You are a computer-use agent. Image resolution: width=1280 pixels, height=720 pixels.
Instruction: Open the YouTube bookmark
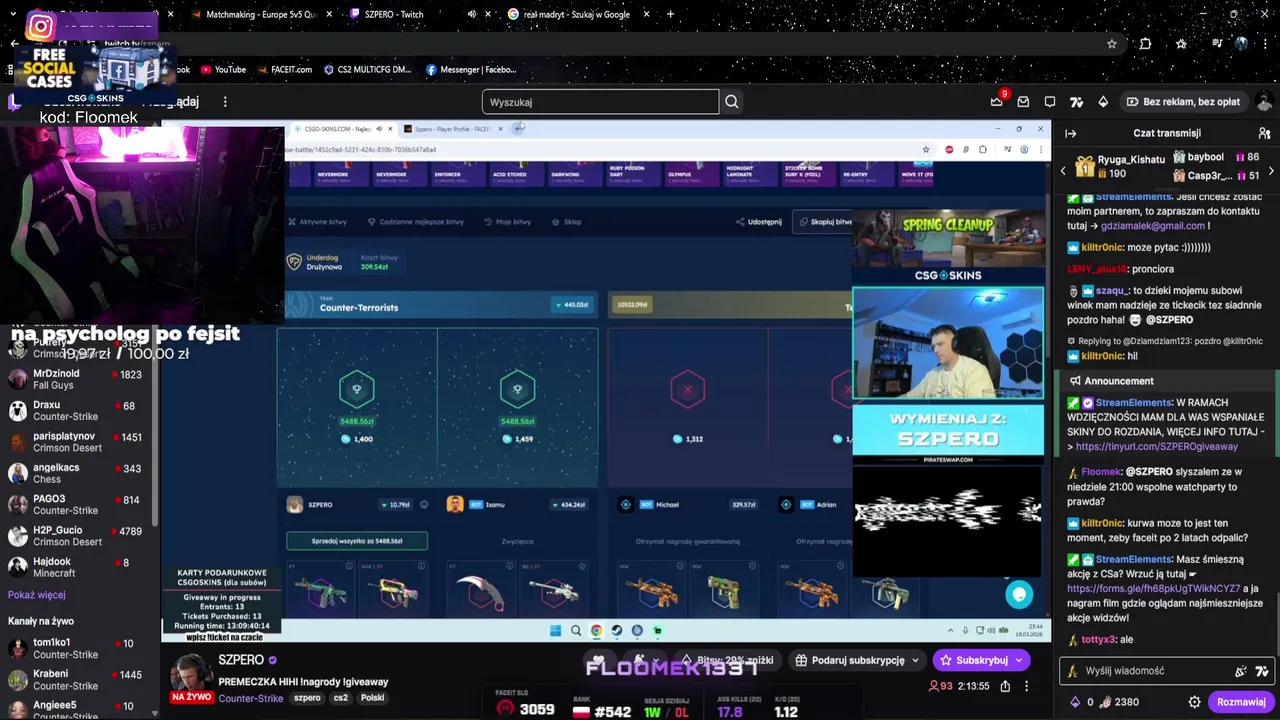223,69
